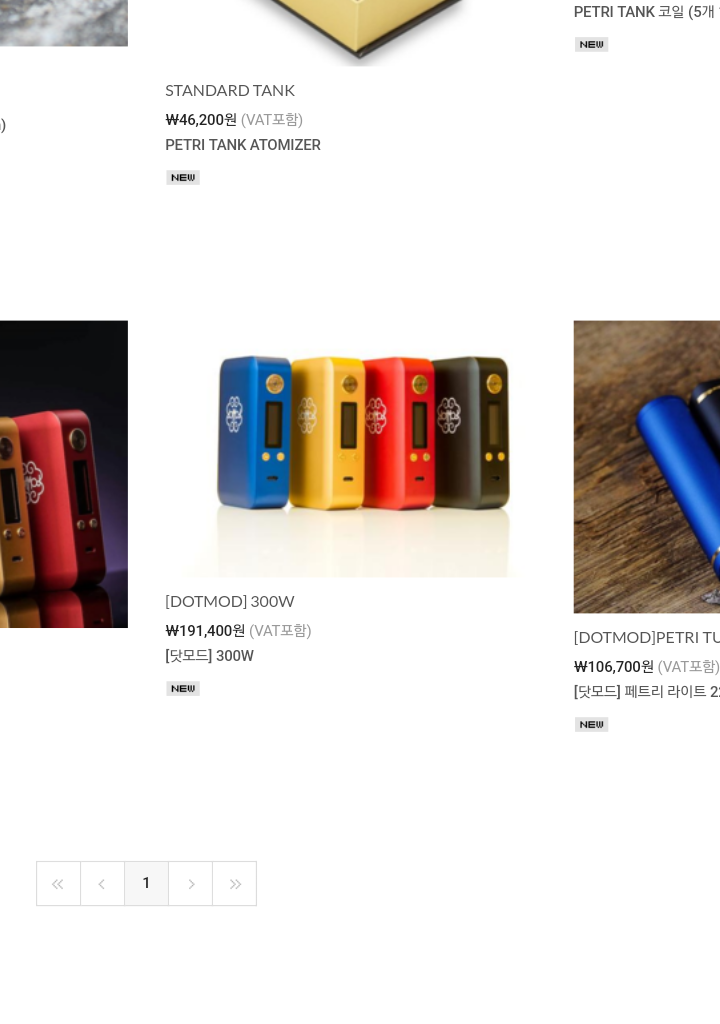Image resolution: width=720 pixels, height=1024 pixels.
Task: Go to next page arrow
Action: (191, 884)
